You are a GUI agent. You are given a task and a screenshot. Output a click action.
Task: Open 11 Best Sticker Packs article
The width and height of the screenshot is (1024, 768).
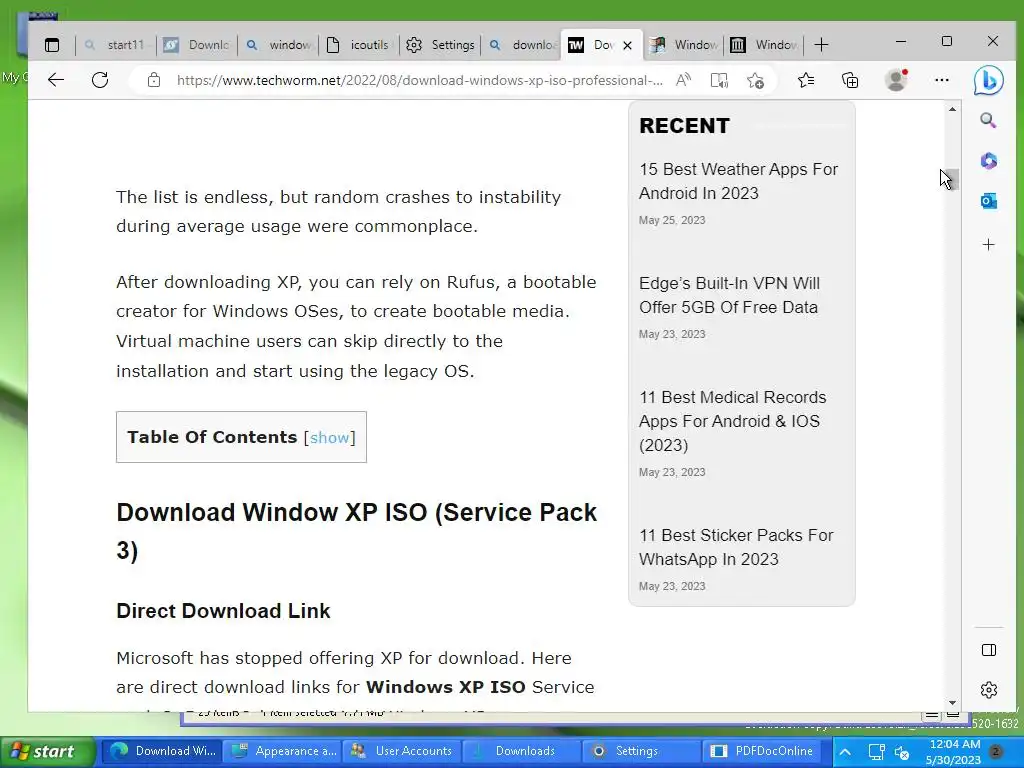[x=736, y=547]
